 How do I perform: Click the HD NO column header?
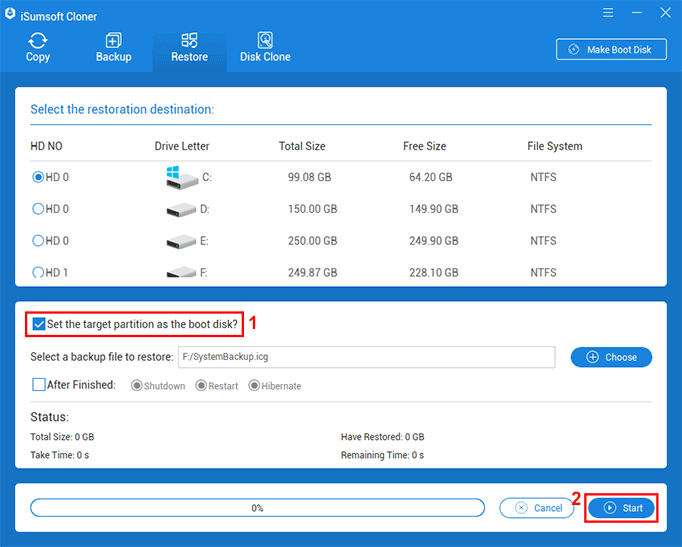(x=47, y=146)
